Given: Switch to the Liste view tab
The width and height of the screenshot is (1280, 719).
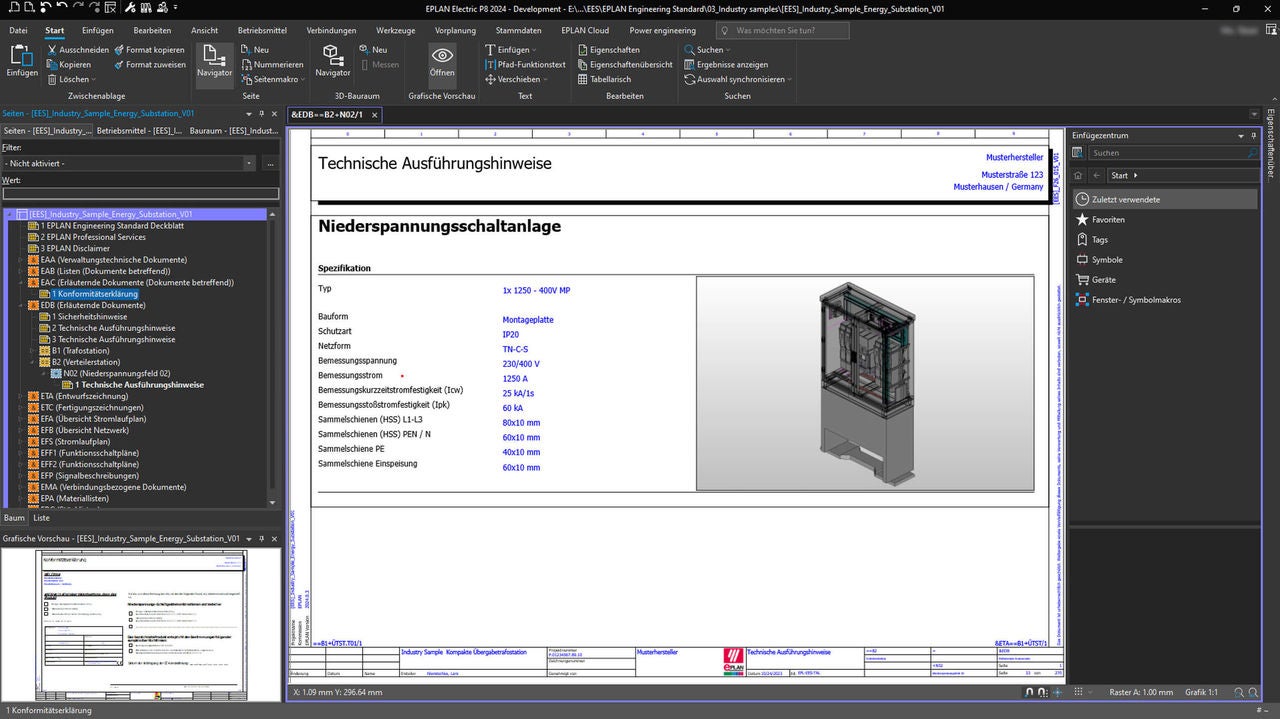Looking at the screenshot, I should click(x=41, y=518).
